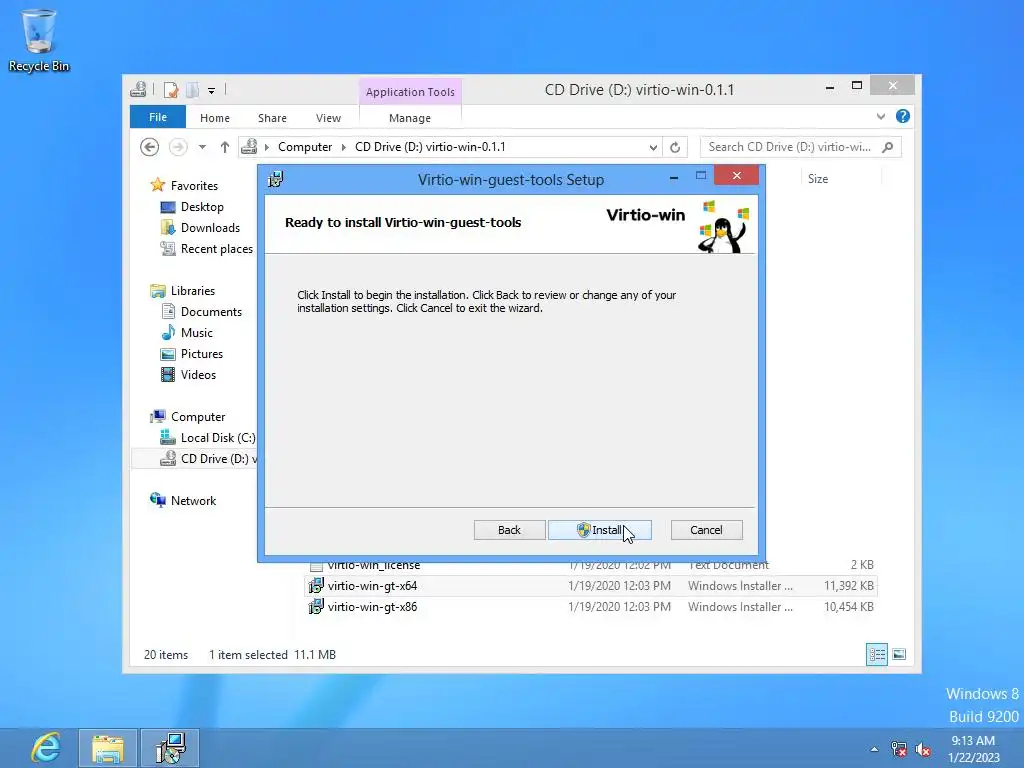
Task: Open Local Disk (C:) in navigation pane
Action: tap(217, 438)
